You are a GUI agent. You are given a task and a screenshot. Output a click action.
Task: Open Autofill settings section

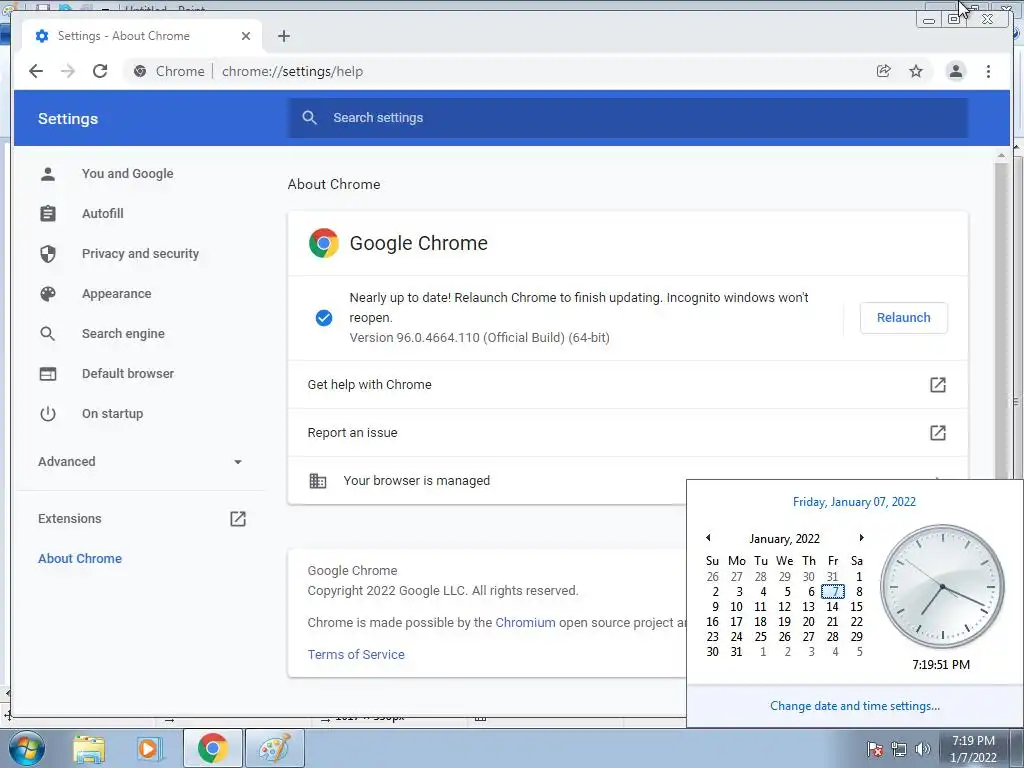pyautogui.click(x=103, y=214)
